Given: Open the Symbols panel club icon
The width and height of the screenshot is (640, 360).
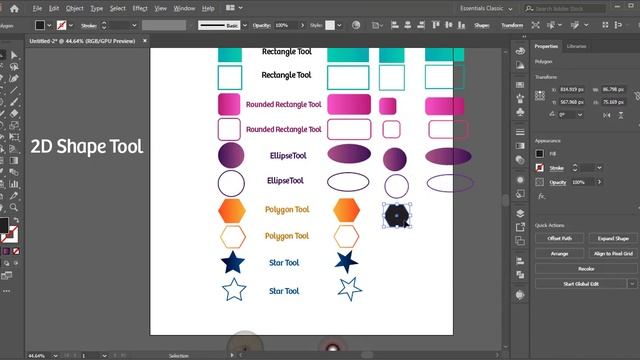Looking at the screenshot, I should click(x=520, y=112).
